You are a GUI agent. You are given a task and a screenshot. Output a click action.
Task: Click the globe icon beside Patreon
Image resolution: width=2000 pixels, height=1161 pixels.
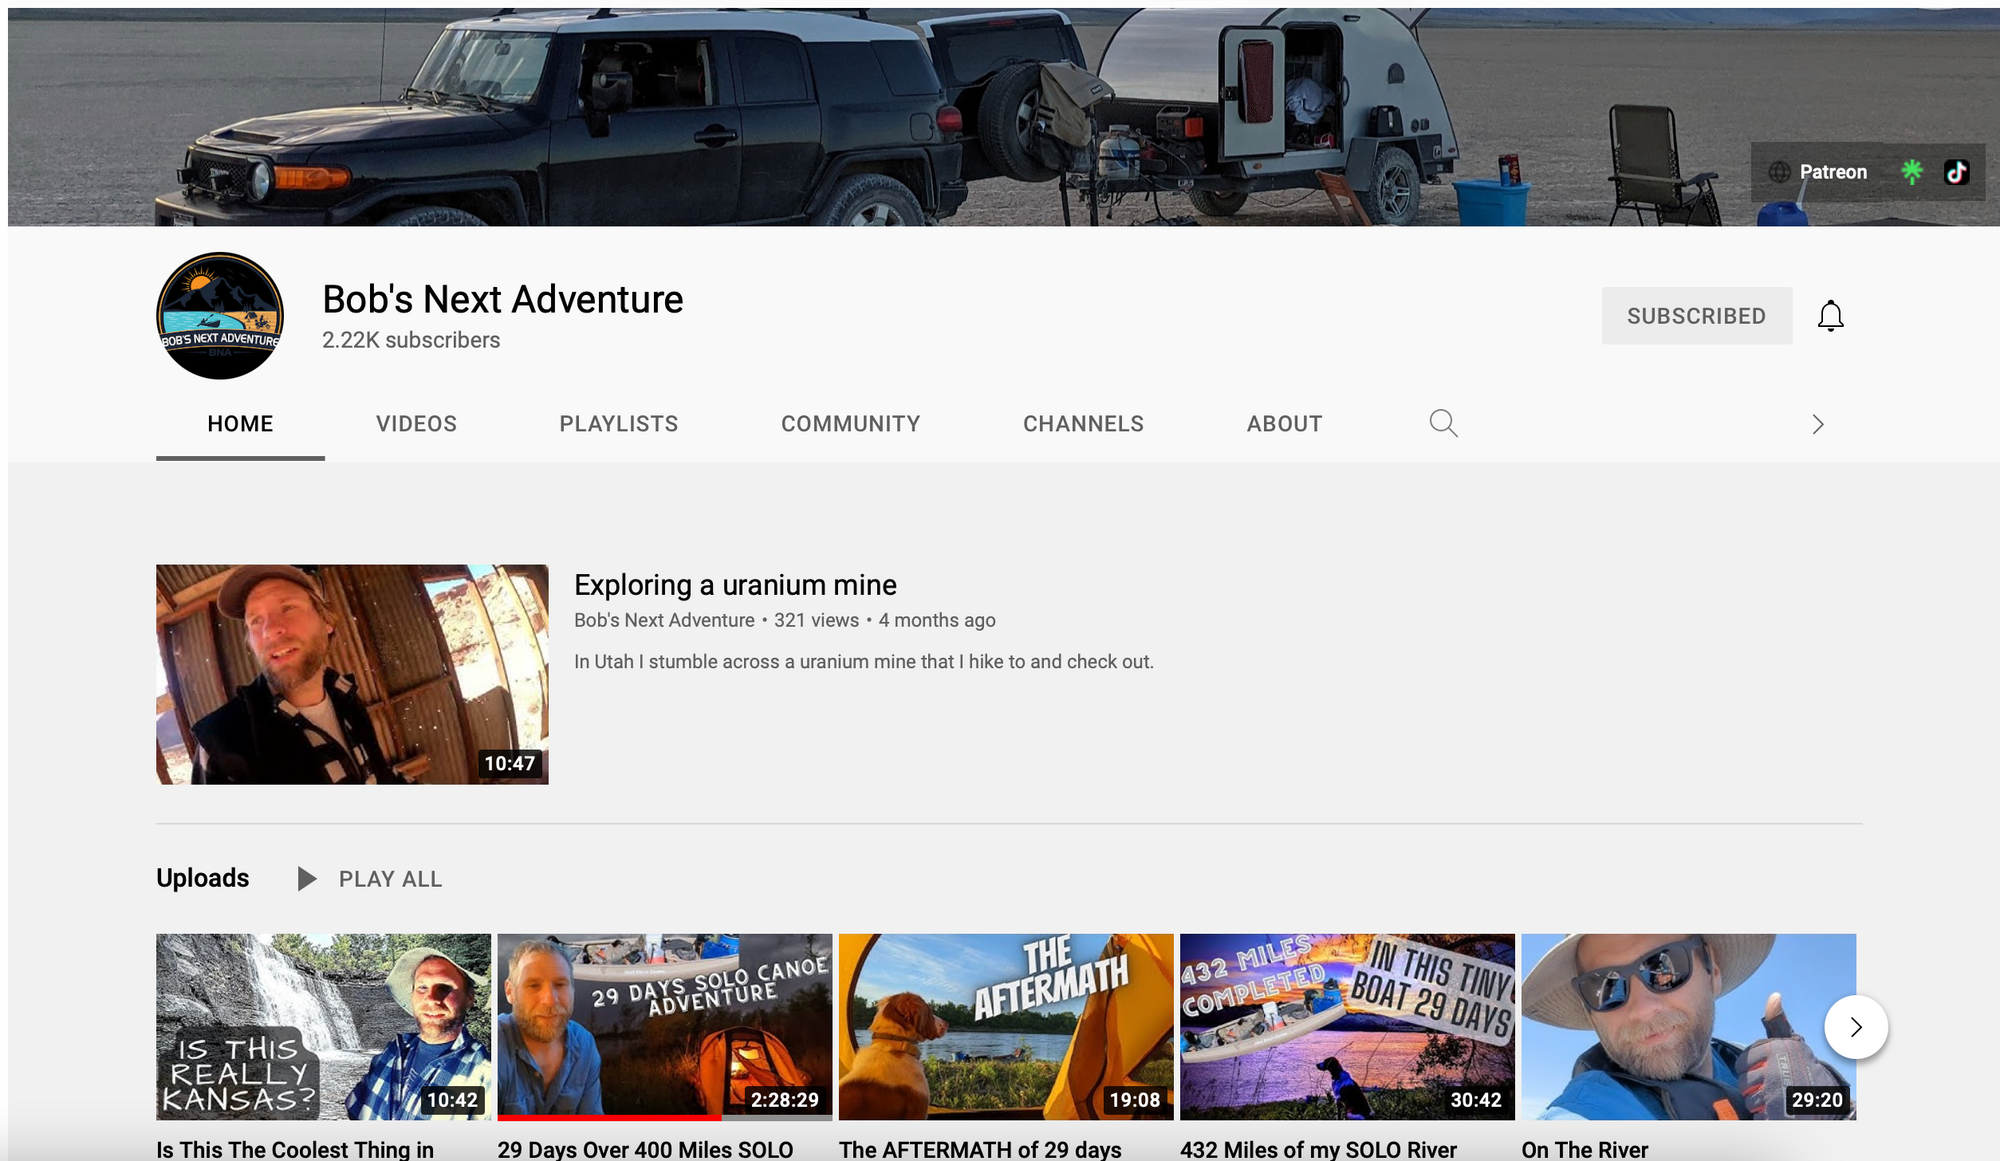click(x=1779, y=172)
